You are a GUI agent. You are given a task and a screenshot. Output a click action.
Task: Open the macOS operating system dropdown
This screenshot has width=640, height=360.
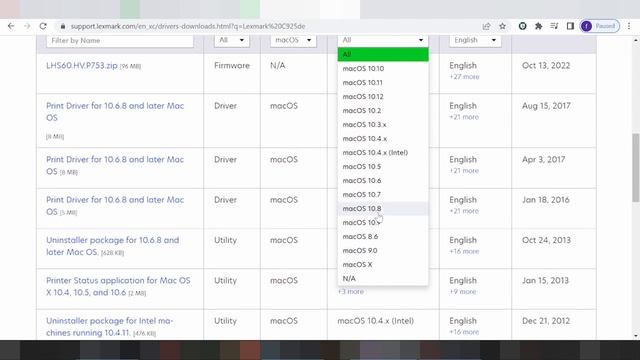[x=293, y=40]
